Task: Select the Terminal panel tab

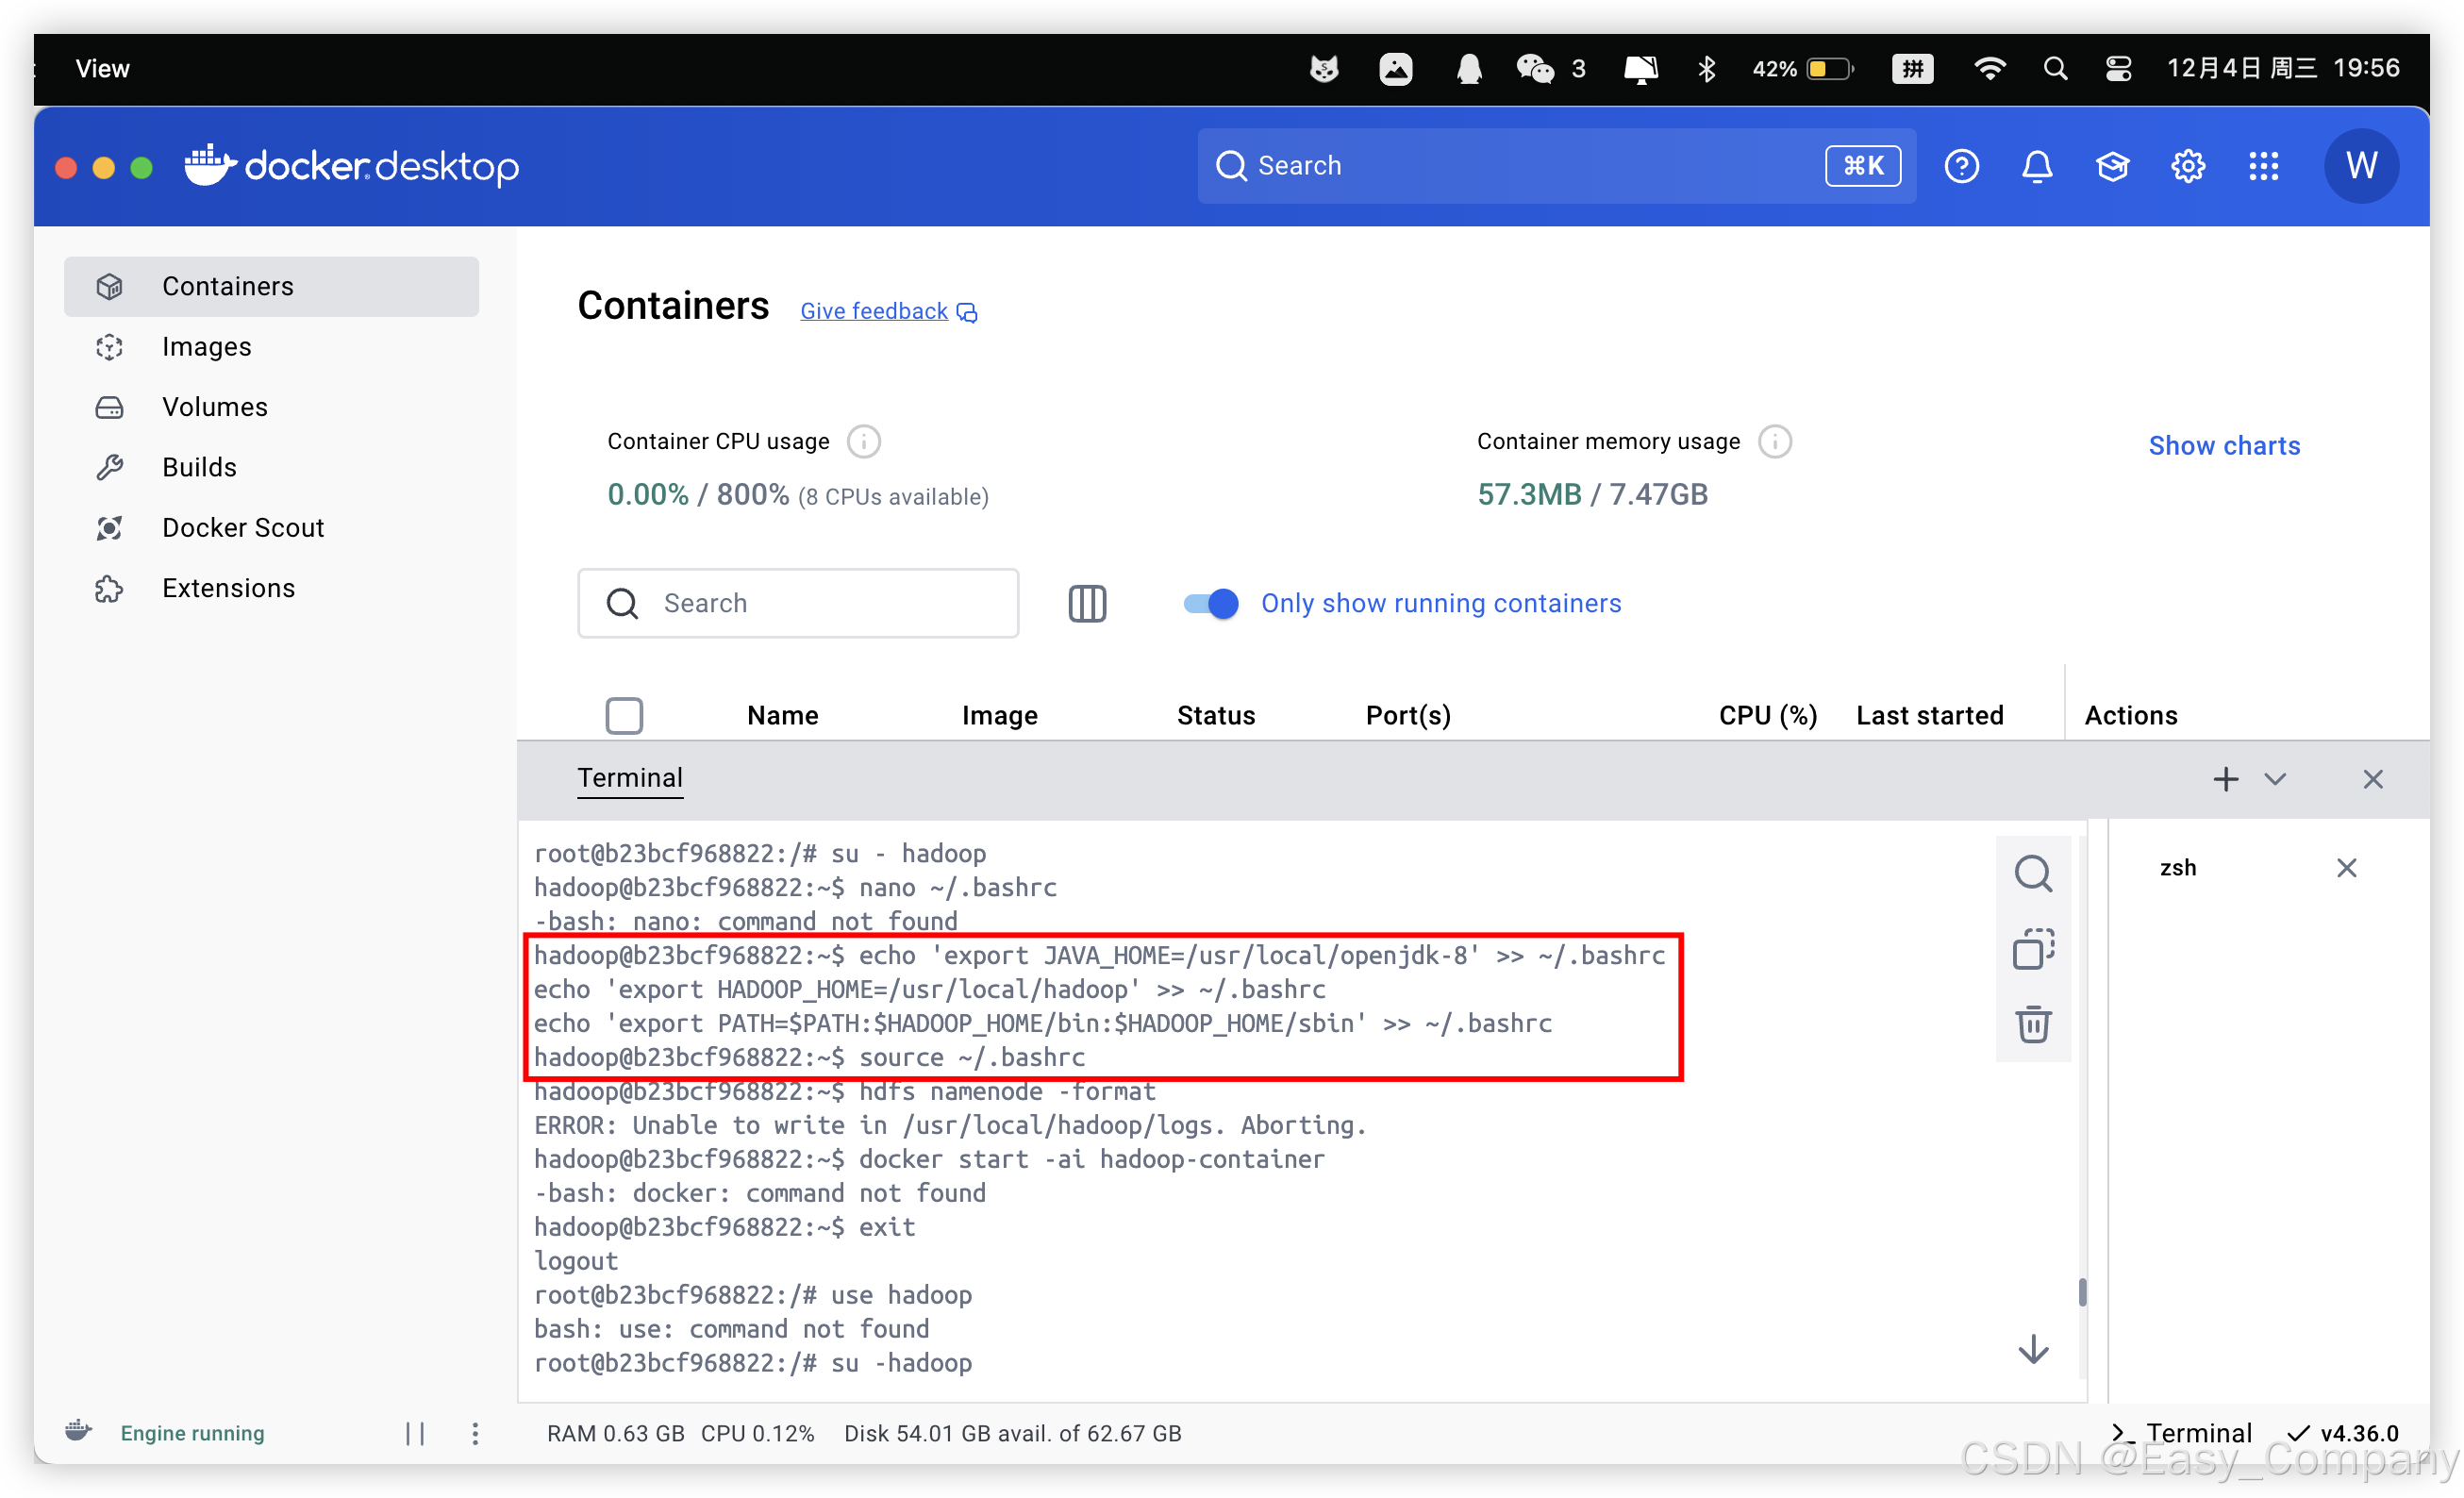Action: tap(630, 778)
